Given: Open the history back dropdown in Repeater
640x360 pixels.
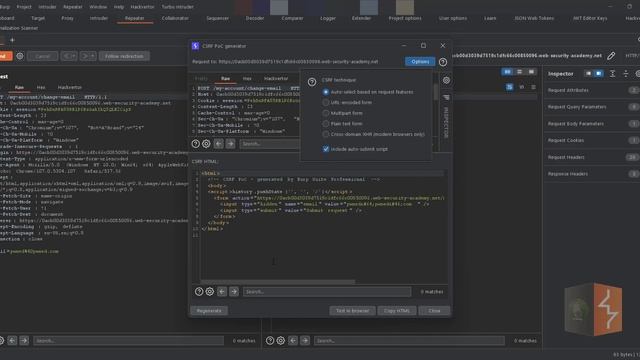Looking at the screenshot, I should [x=69, y=56].
